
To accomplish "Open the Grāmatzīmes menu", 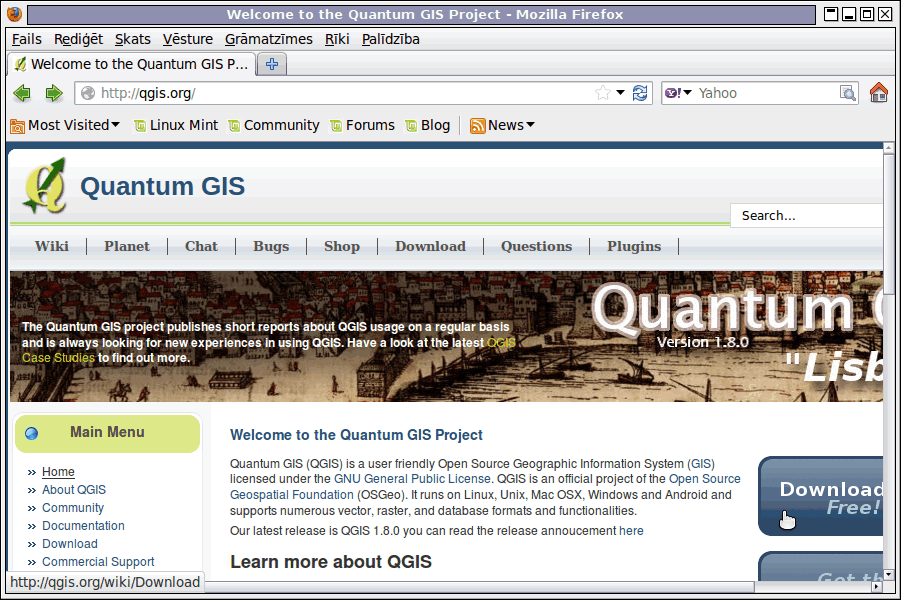I will tap(269, 39).
